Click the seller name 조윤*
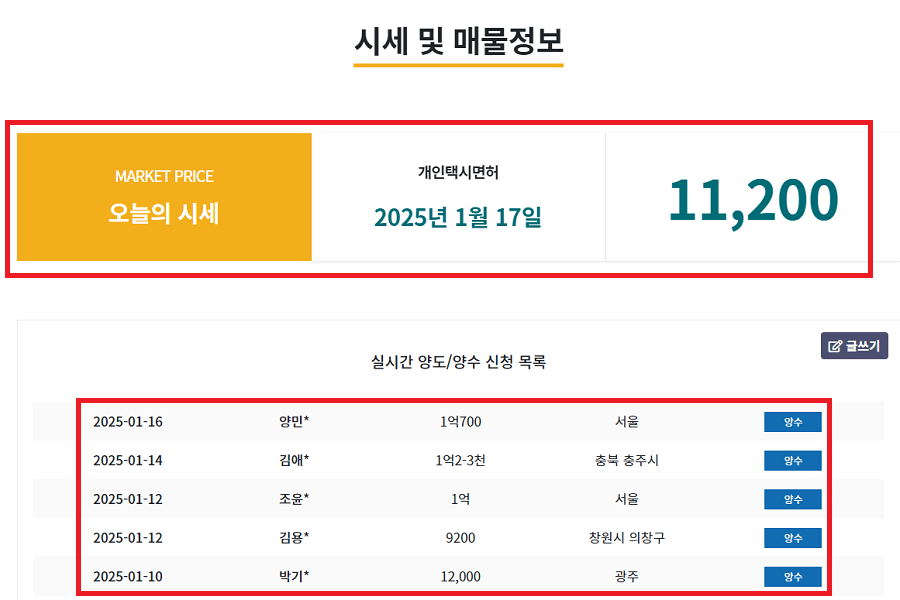Screen dimensions: 900x600 coord(294,498)
